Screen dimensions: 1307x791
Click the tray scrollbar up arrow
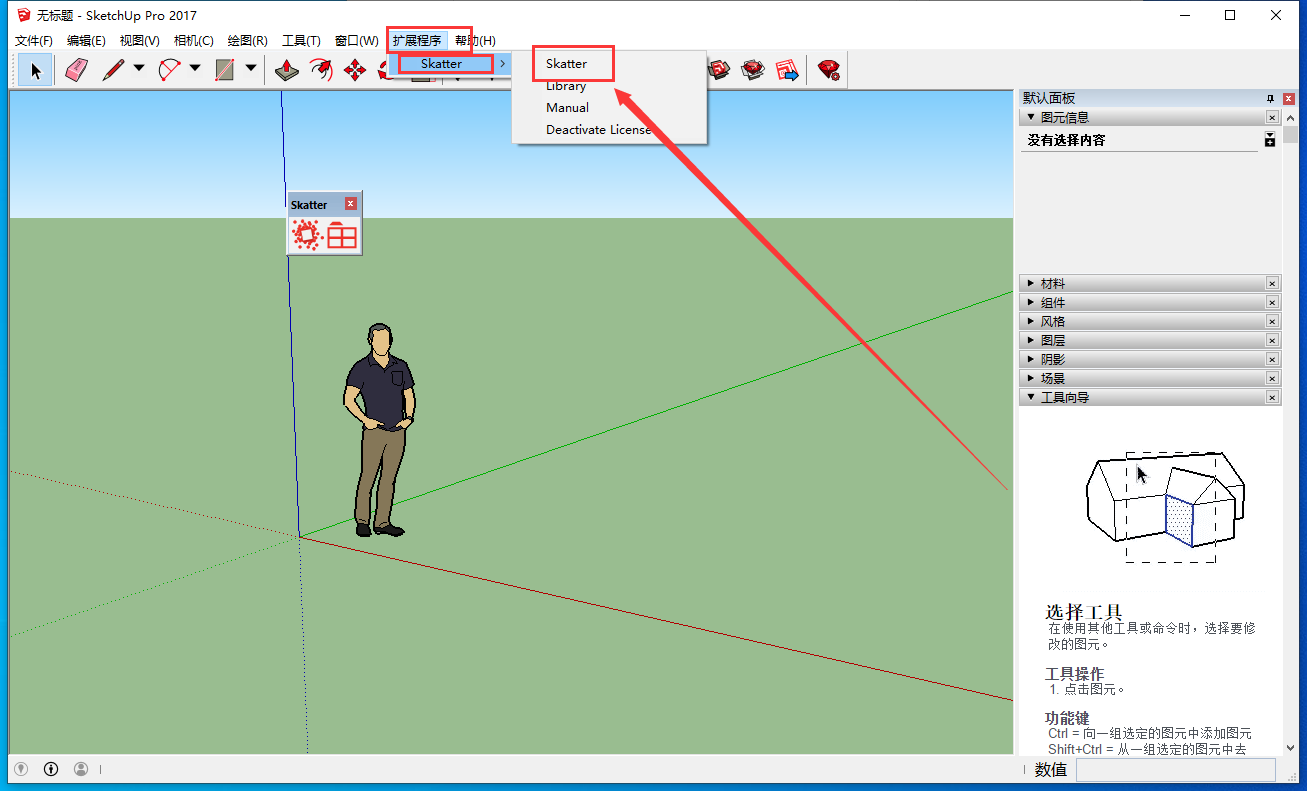coord(1289,117)
